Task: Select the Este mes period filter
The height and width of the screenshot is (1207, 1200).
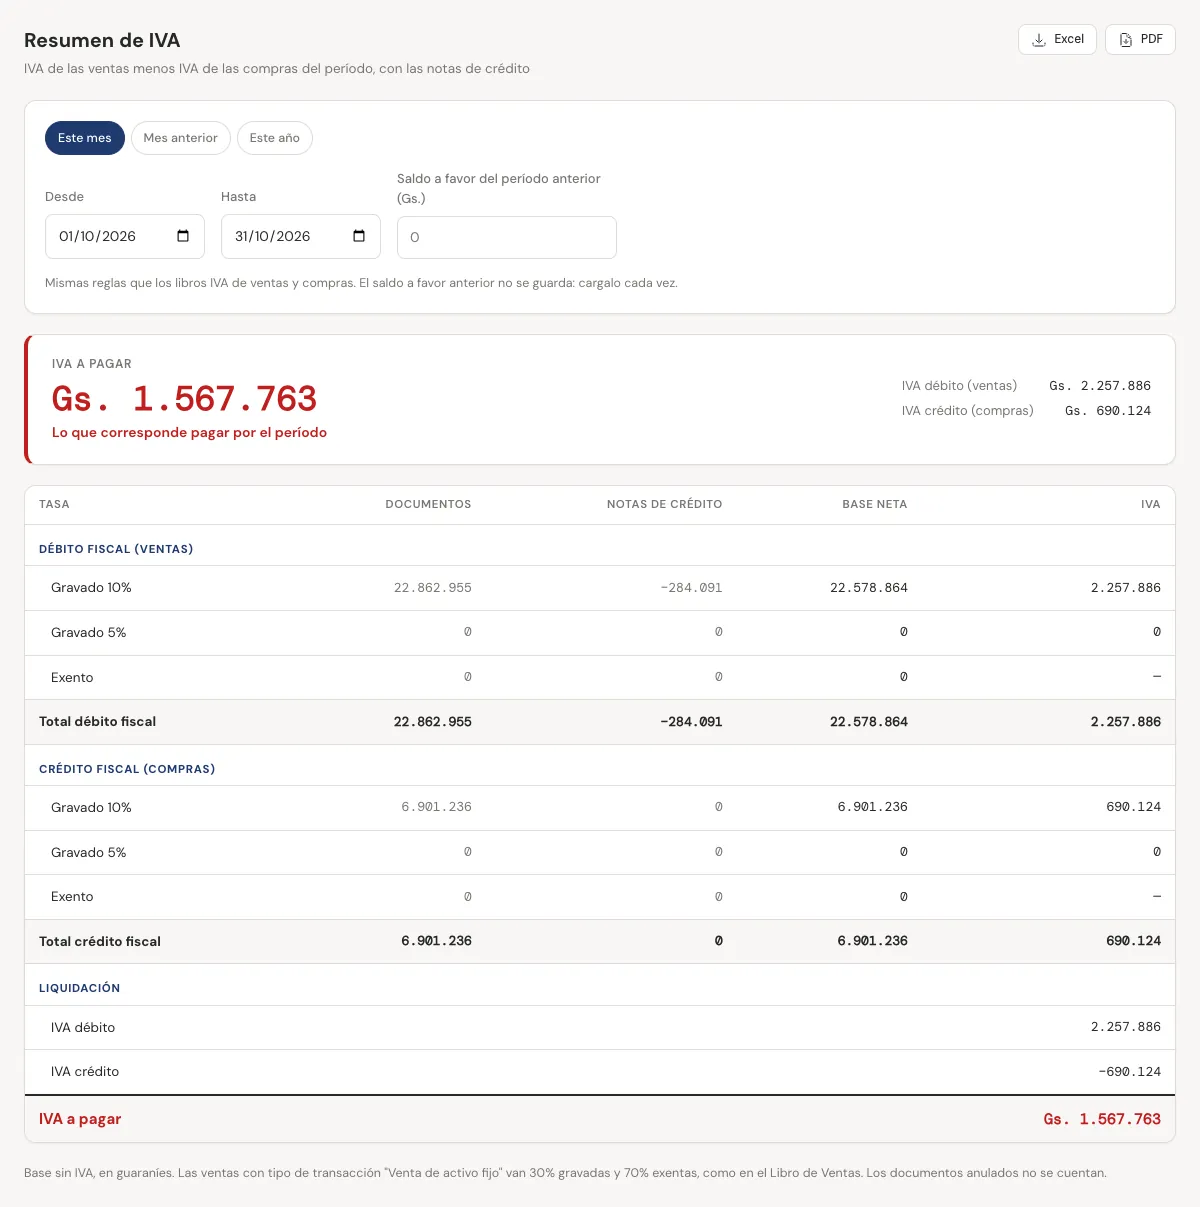Action: tap(85, 138)
